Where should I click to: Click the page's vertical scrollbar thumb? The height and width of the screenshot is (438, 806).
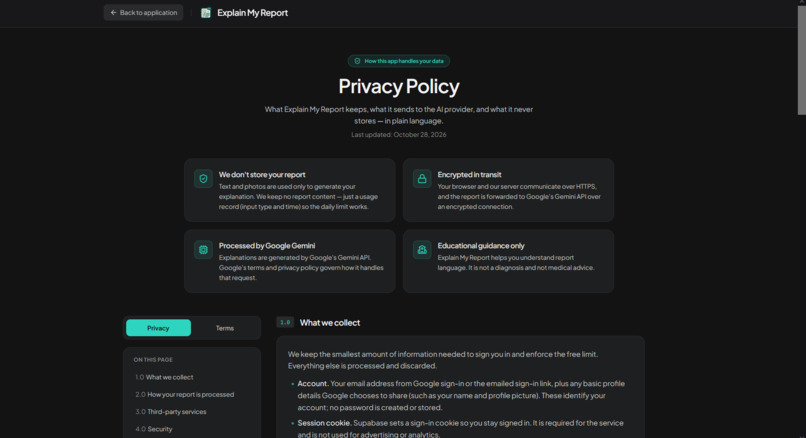801,59
